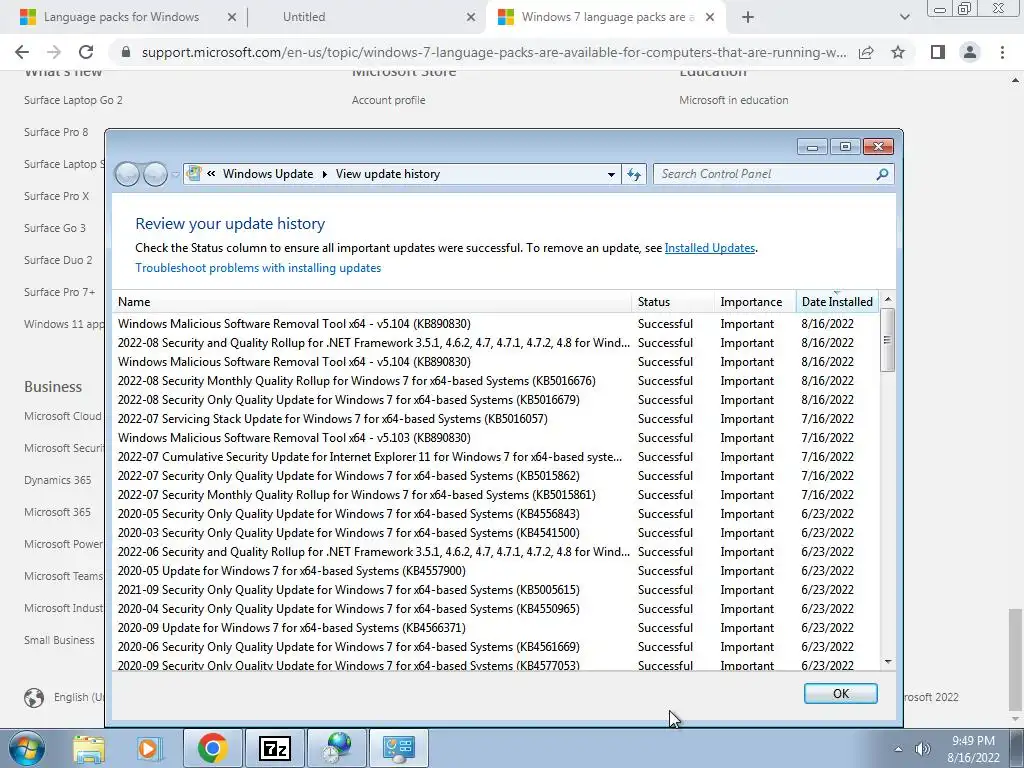Open the Account profile link
The width and height of the screenshot is (1024, 768).
(389, 100)
